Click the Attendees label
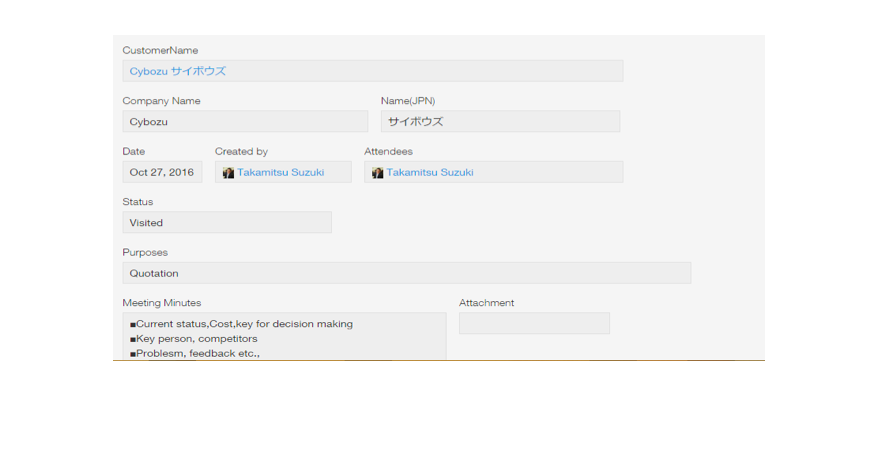Screen dimensions: 879x450 (388, 151)
